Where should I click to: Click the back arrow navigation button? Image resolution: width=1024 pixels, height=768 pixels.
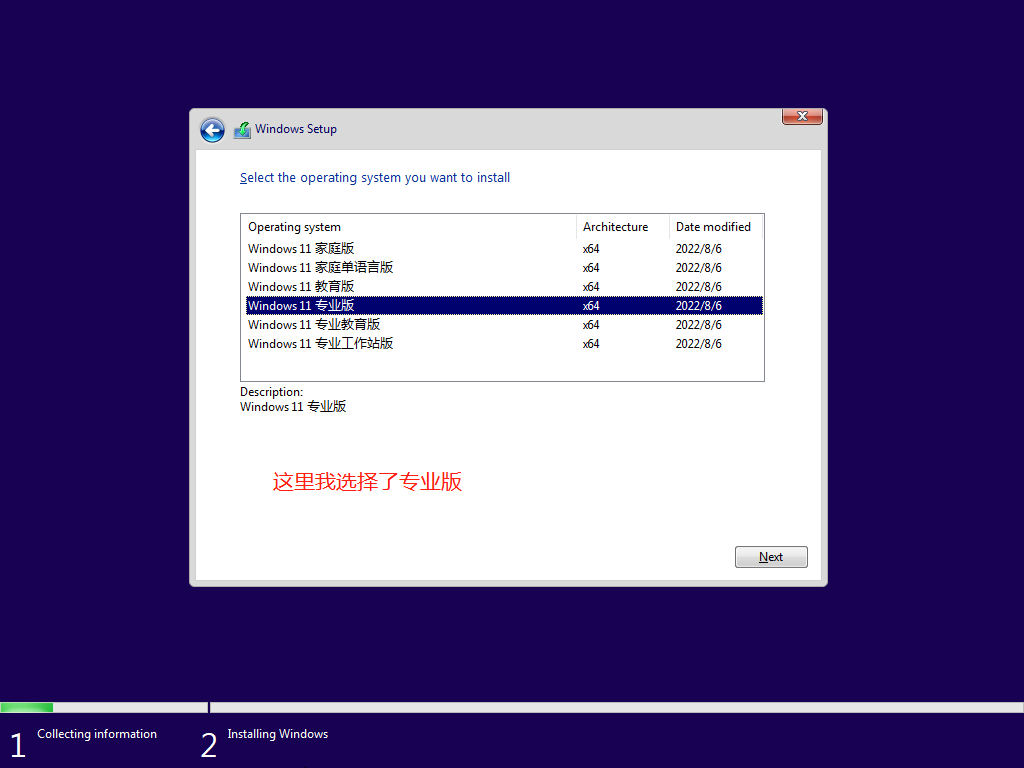point(212,130)
